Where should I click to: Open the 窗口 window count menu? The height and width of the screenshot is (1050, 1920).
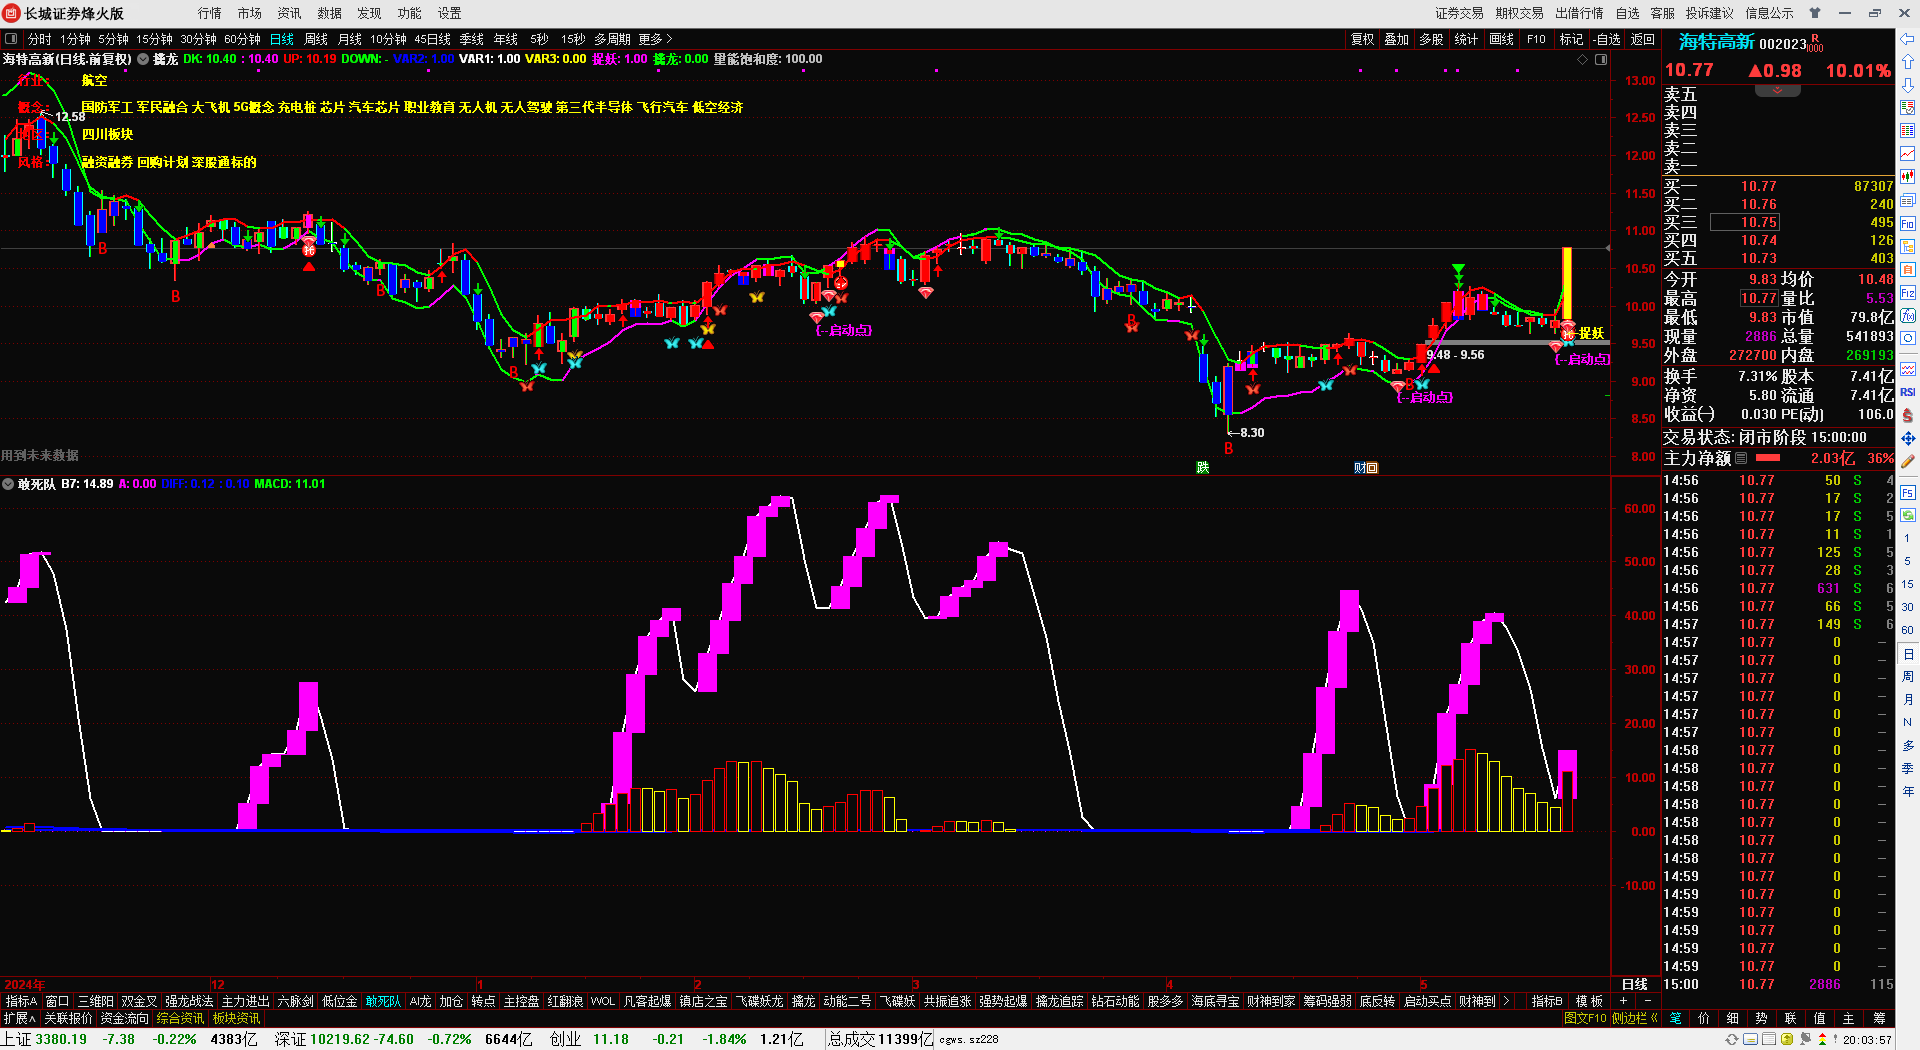pyautogui.click(x=57, y=1001)
